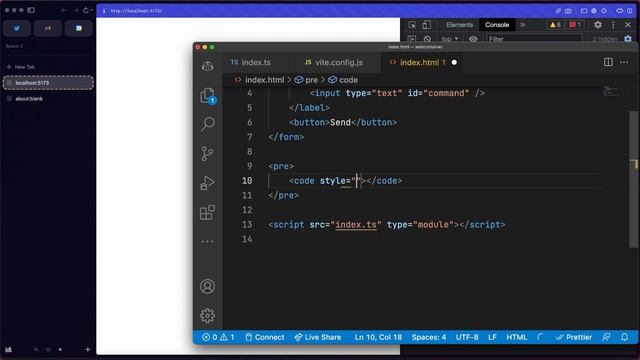640x360 pixels.
Task: Open console settings blue gear
Action: tap(628, 38)
